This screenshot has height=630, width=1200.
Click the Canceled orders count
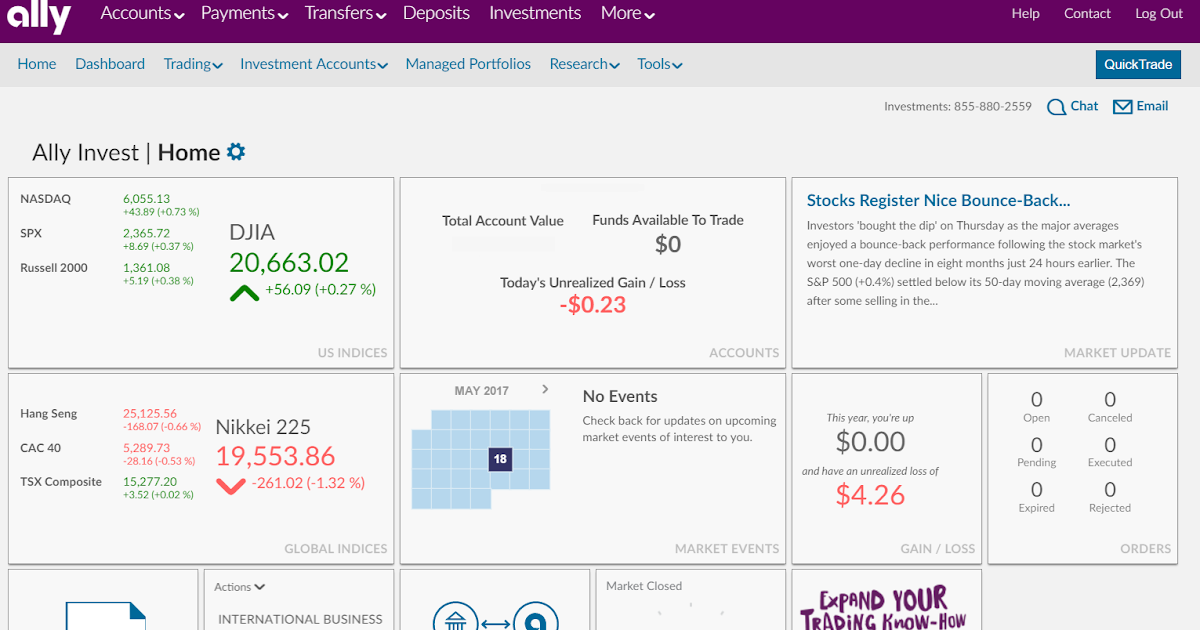point(1110,400)
